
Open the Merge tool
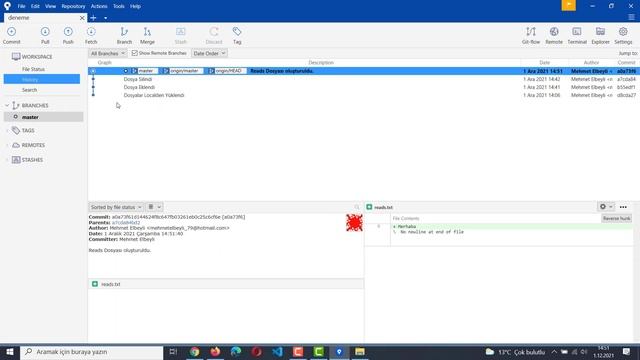point(147,36)
